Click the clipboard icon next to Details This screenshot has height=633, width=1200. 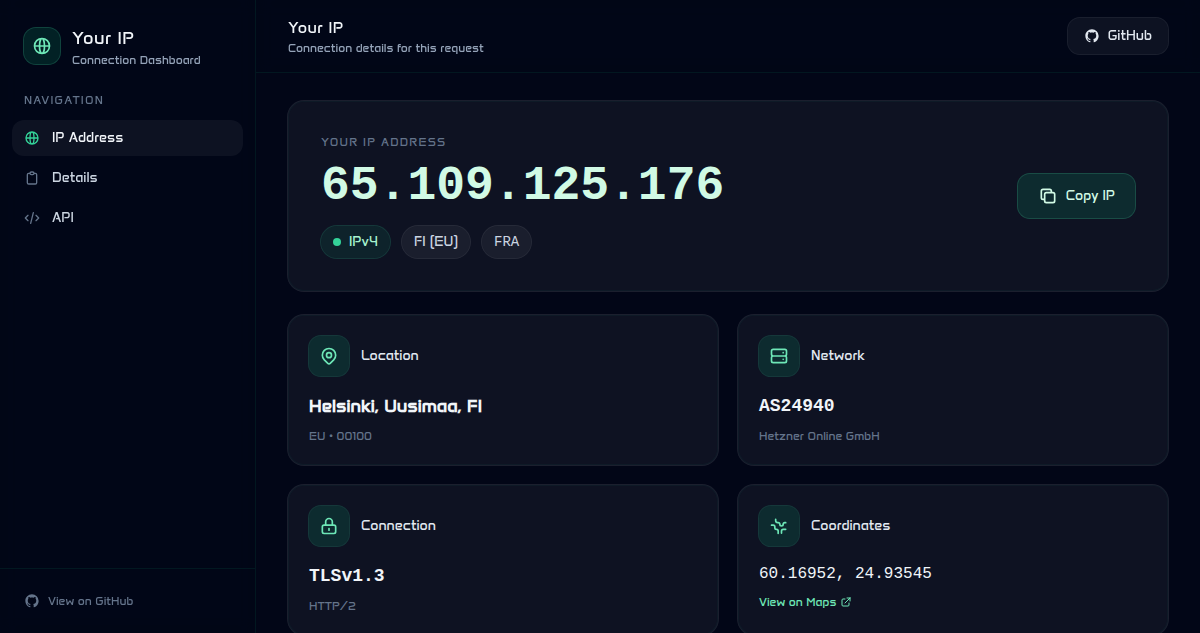pyautogui.click(x=32, y=178)
